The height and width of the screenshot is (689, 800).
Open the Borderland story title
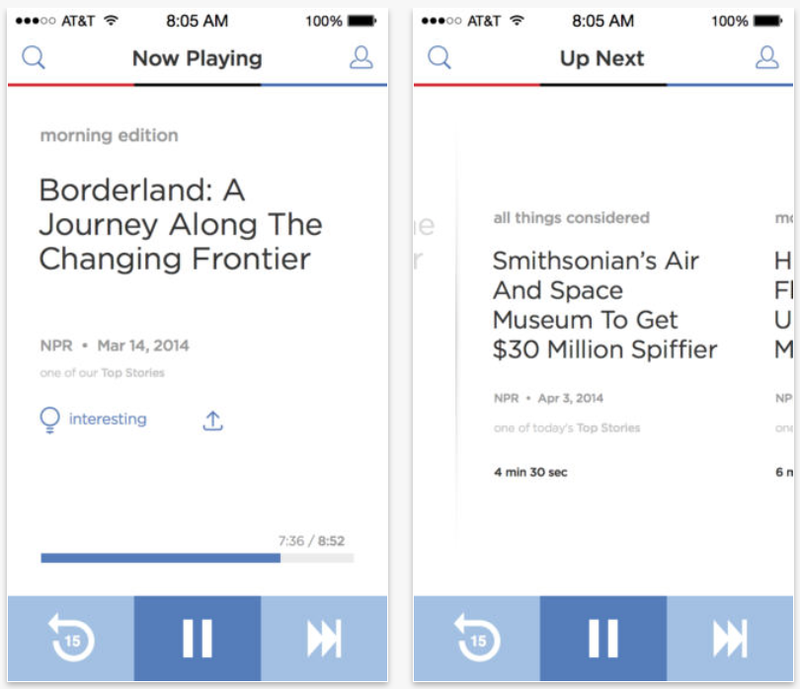point(181,225)
